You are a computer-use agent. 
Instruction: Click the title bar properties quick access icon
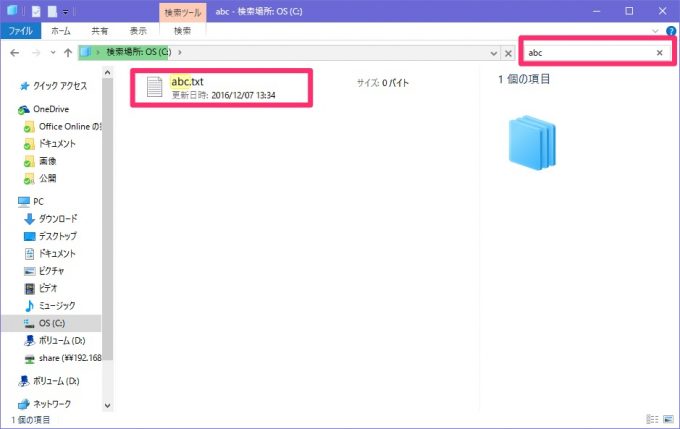36,11
